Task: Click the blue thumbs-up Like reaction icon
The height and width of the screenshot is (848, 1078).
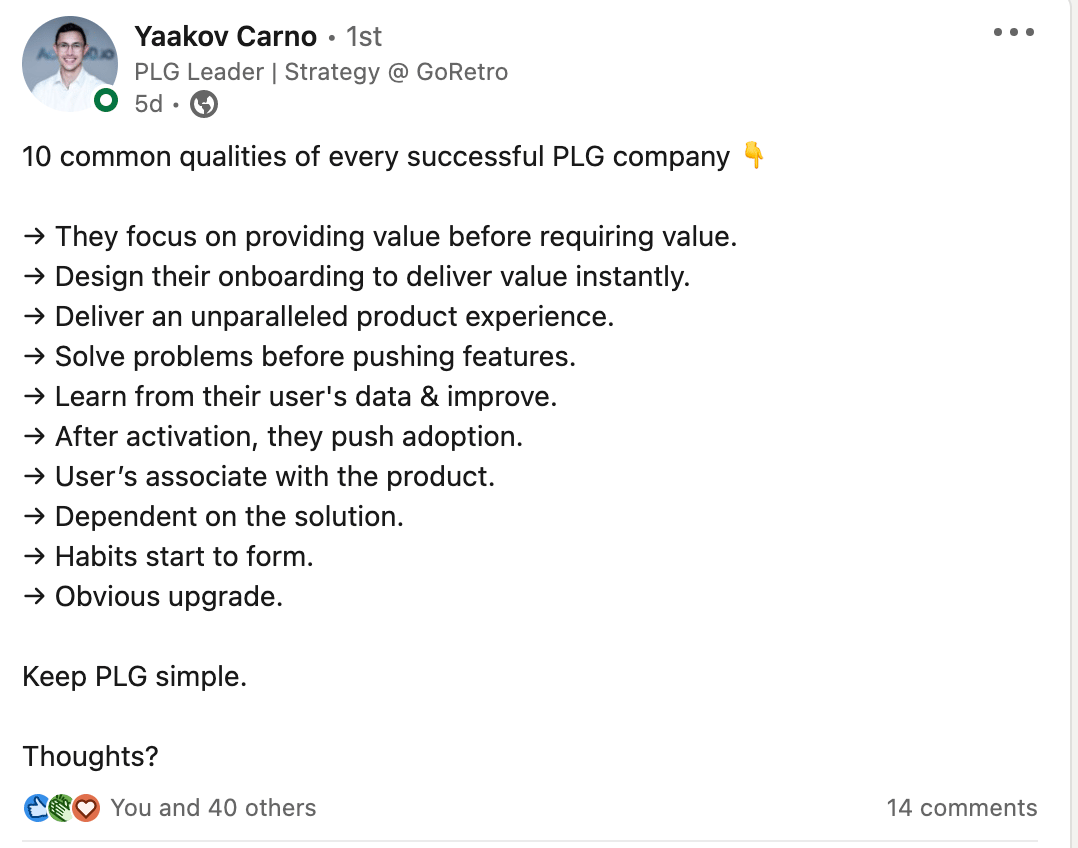Action: (38, 808)
